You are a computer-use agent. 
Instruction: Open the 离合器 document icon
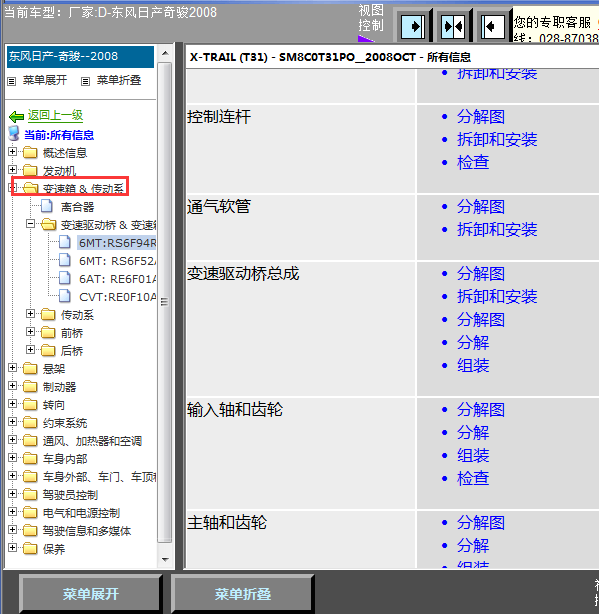click(47, 206)
